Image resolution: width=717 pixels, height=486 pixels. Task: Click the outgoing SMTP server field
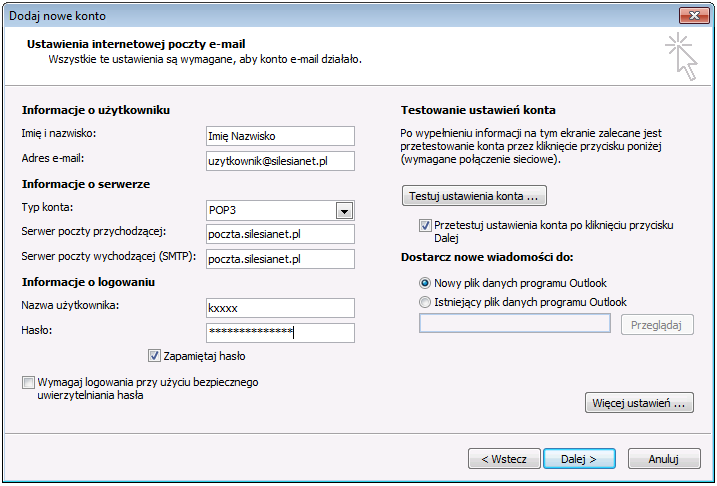pyautogui.click(x=279, y=259)
